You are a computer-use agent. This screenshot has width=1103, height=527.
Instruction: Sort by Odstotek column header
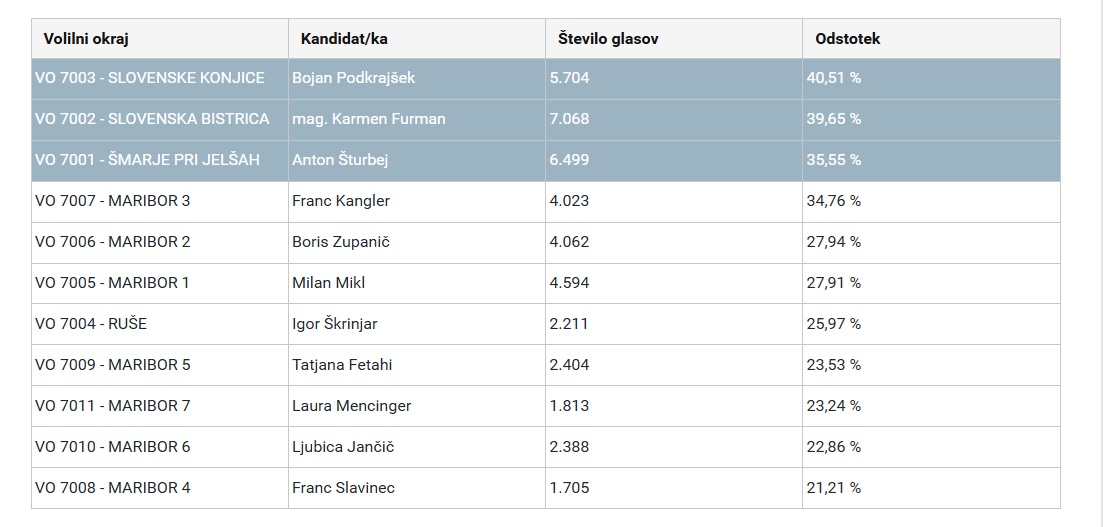point(847,39)
